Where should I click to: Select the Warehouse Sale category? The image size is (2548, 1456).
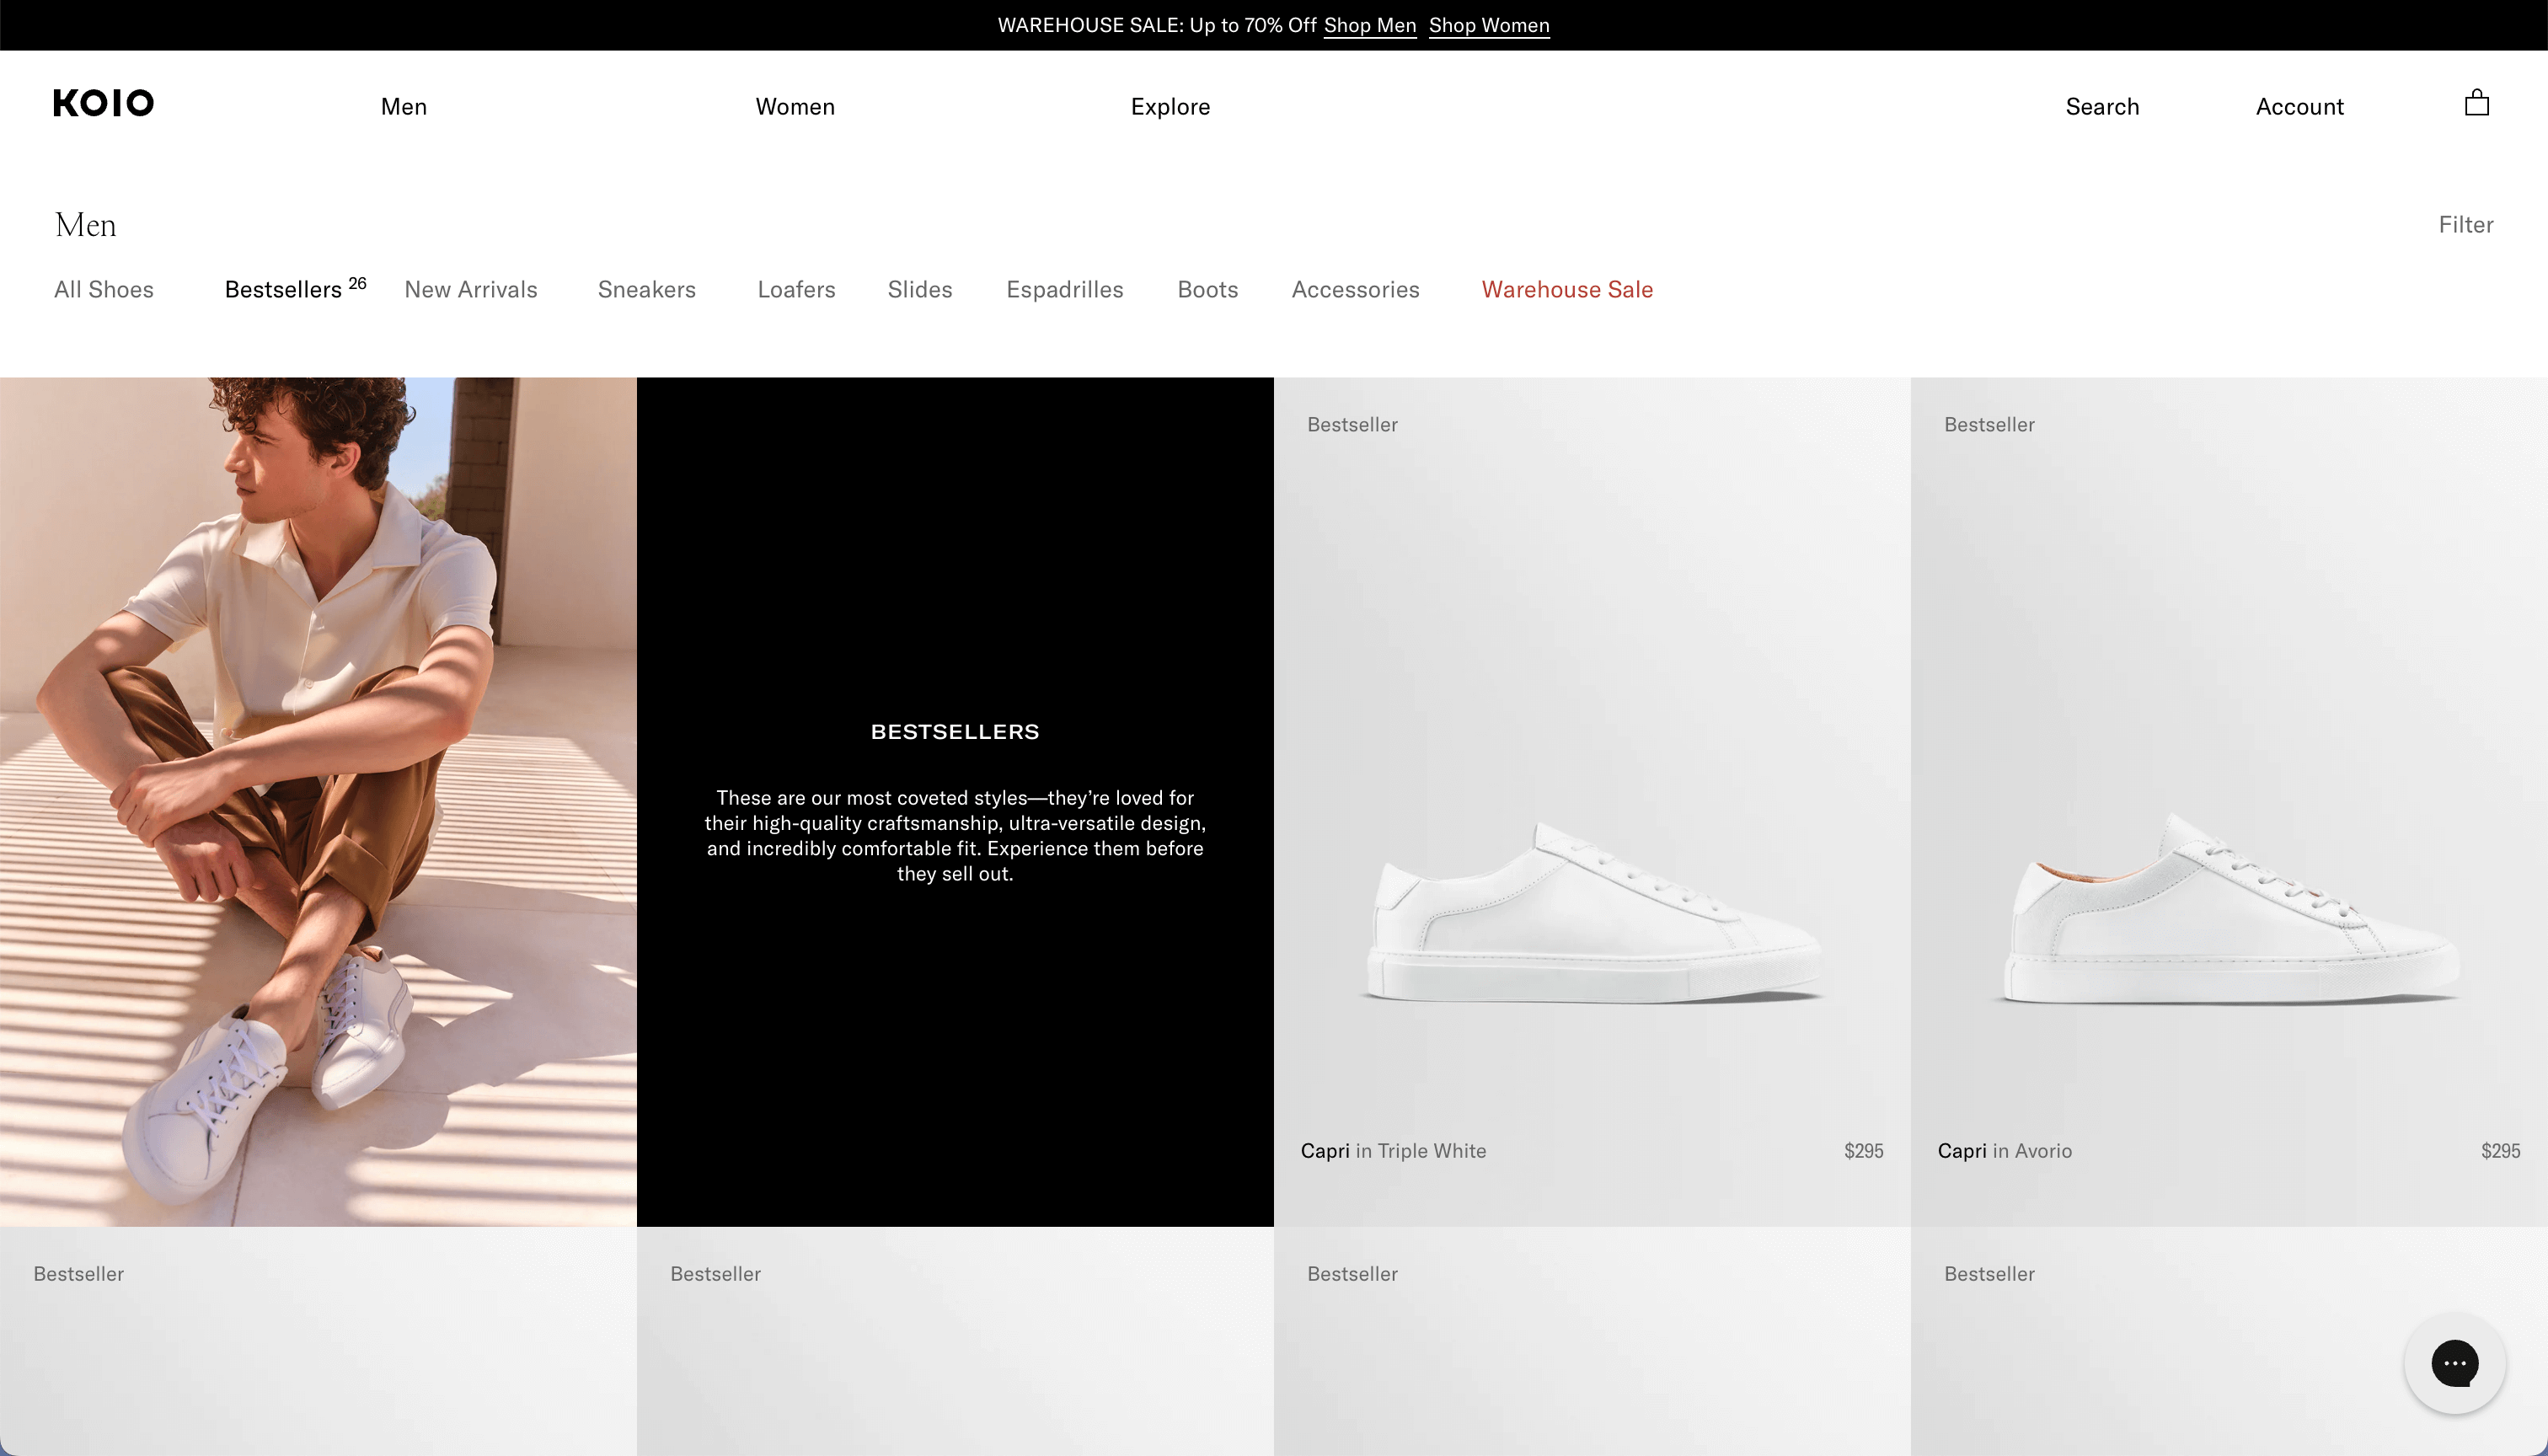pos(1566,290)
